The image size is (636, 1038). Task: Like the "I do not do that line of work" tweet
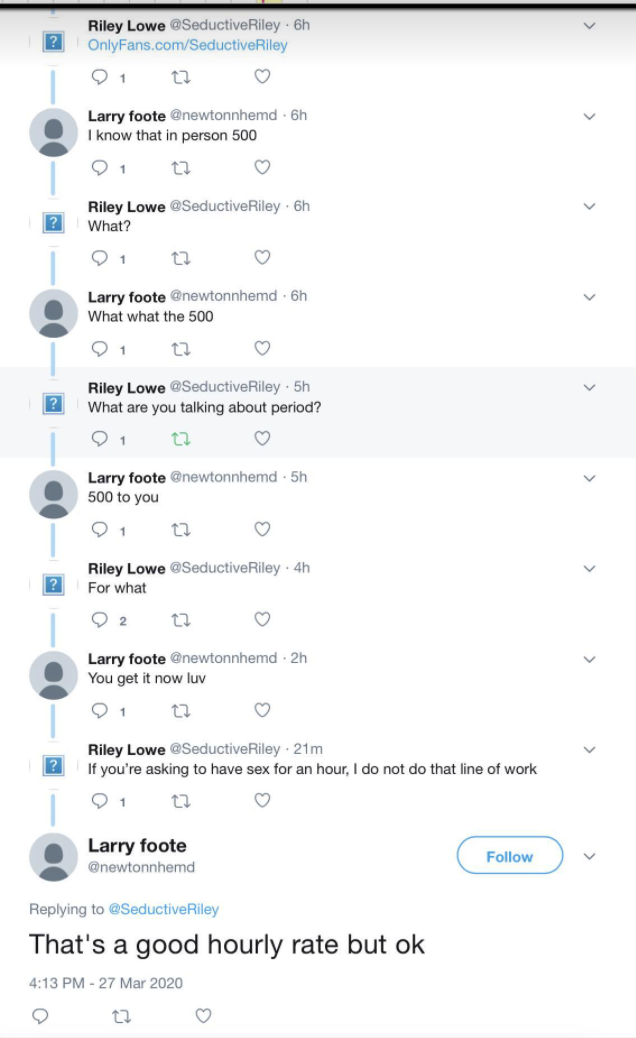(x=262, y=801)
